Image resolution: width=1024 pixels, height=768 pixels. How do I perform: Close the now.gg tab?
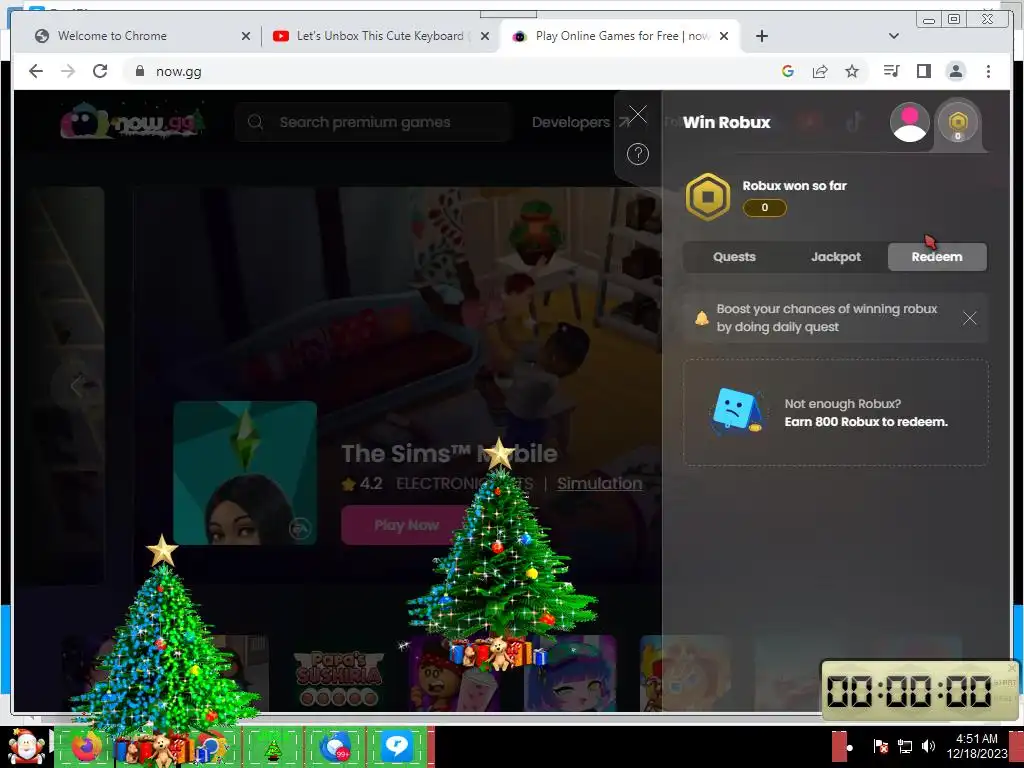(724, 36)
